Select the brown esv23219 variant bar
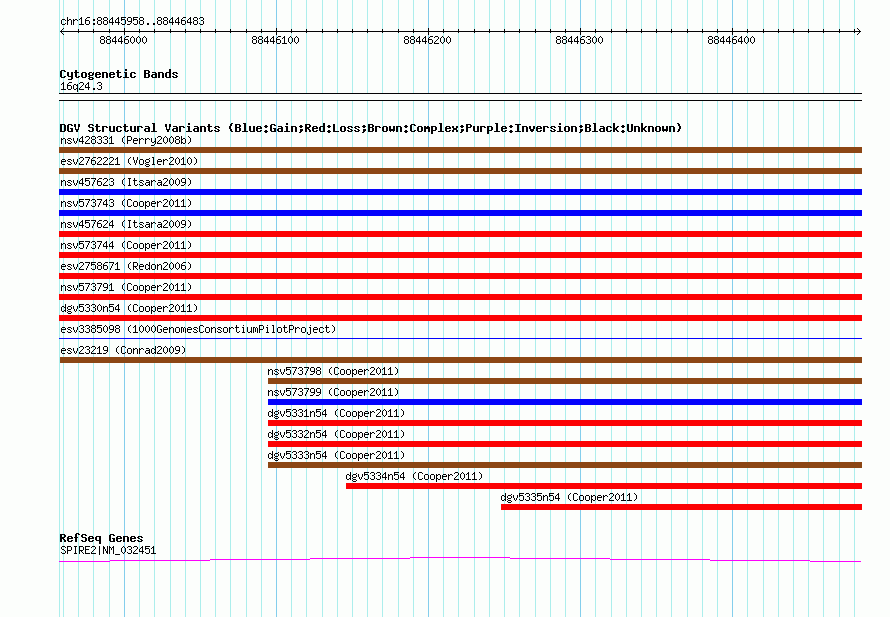The image size is (890, 617). click(460, 360)
